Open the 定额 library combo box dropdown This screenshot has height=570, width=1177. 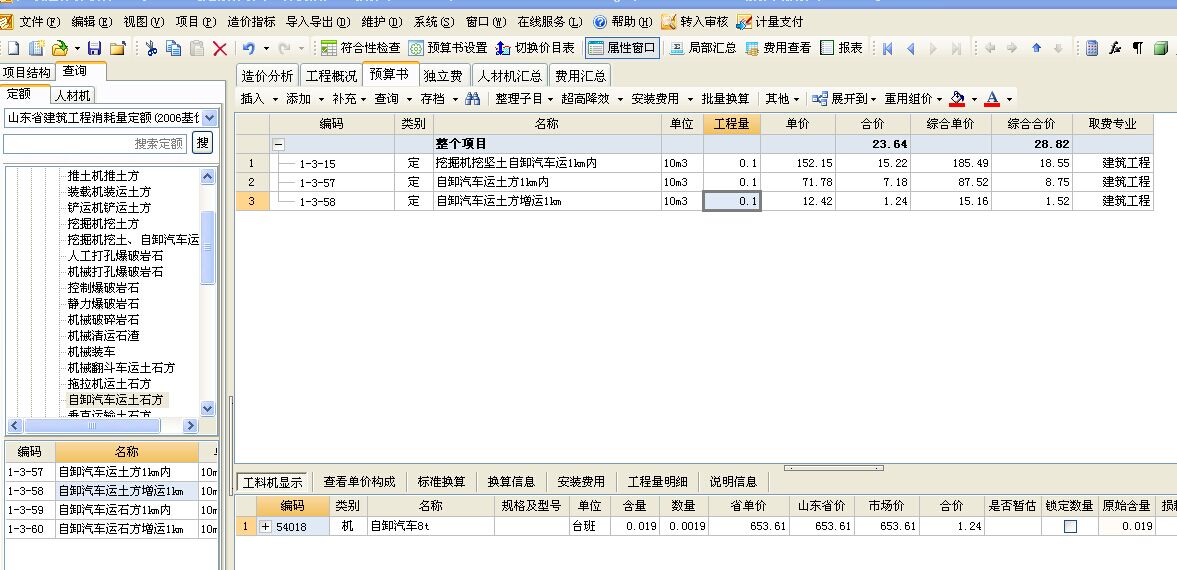coord(209,118)
